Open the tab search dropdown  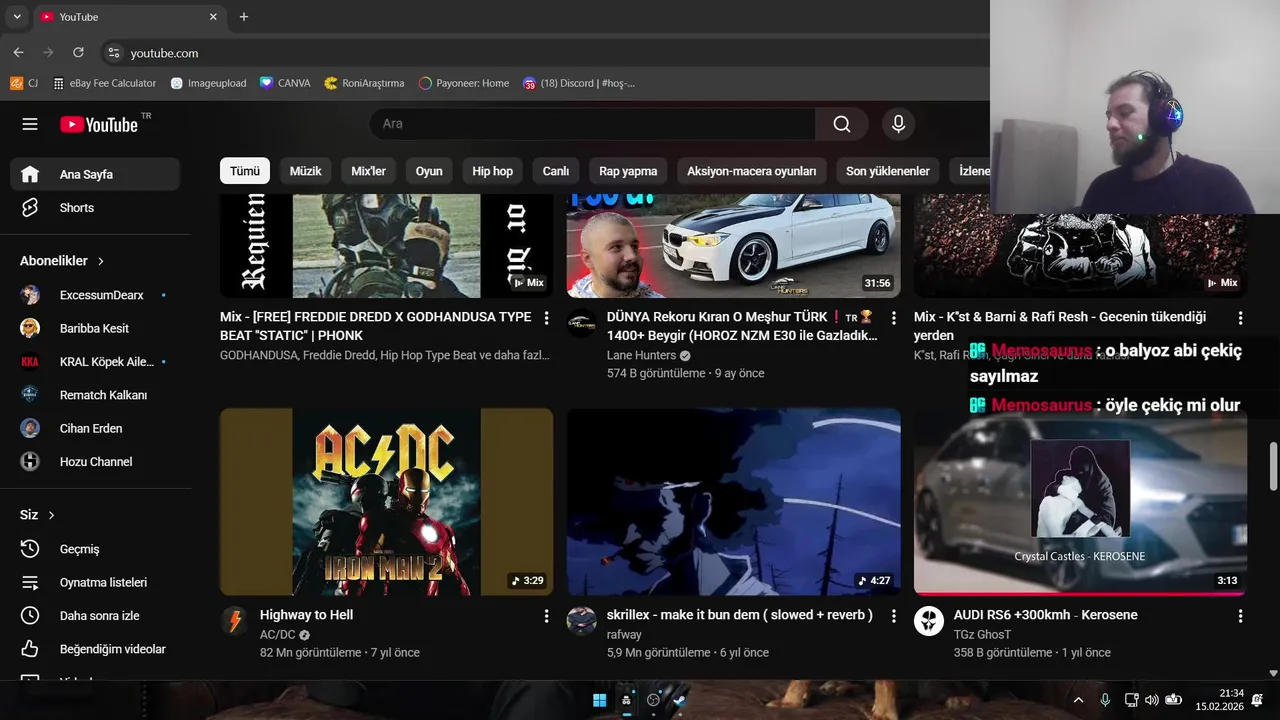pos(17,17)
